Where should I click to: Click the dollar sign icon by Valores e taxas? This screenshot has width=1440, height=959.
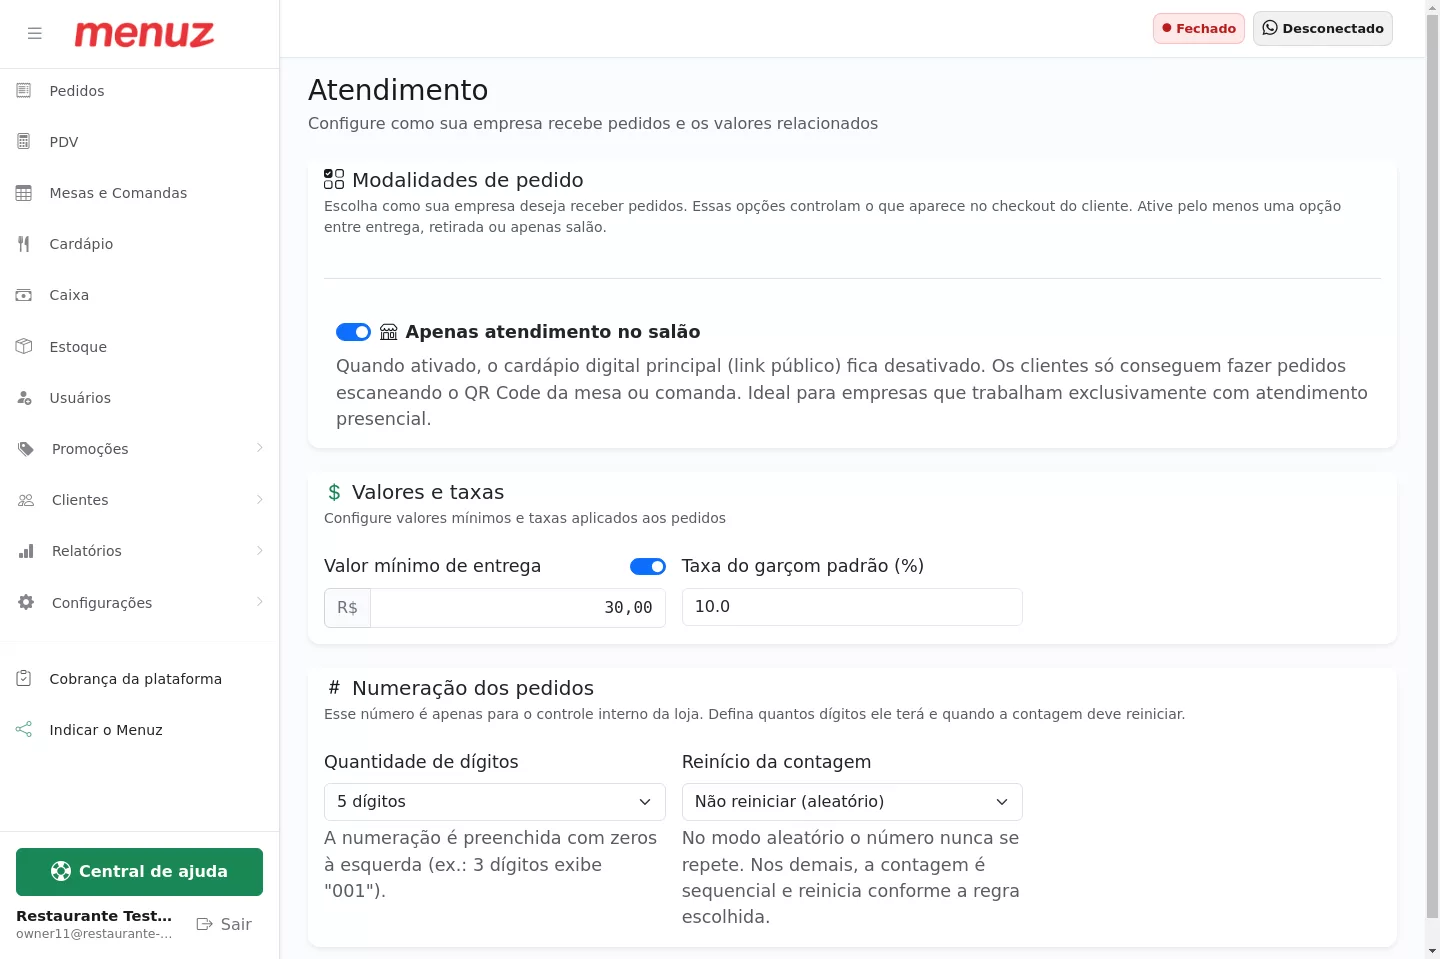click(334, 492)
